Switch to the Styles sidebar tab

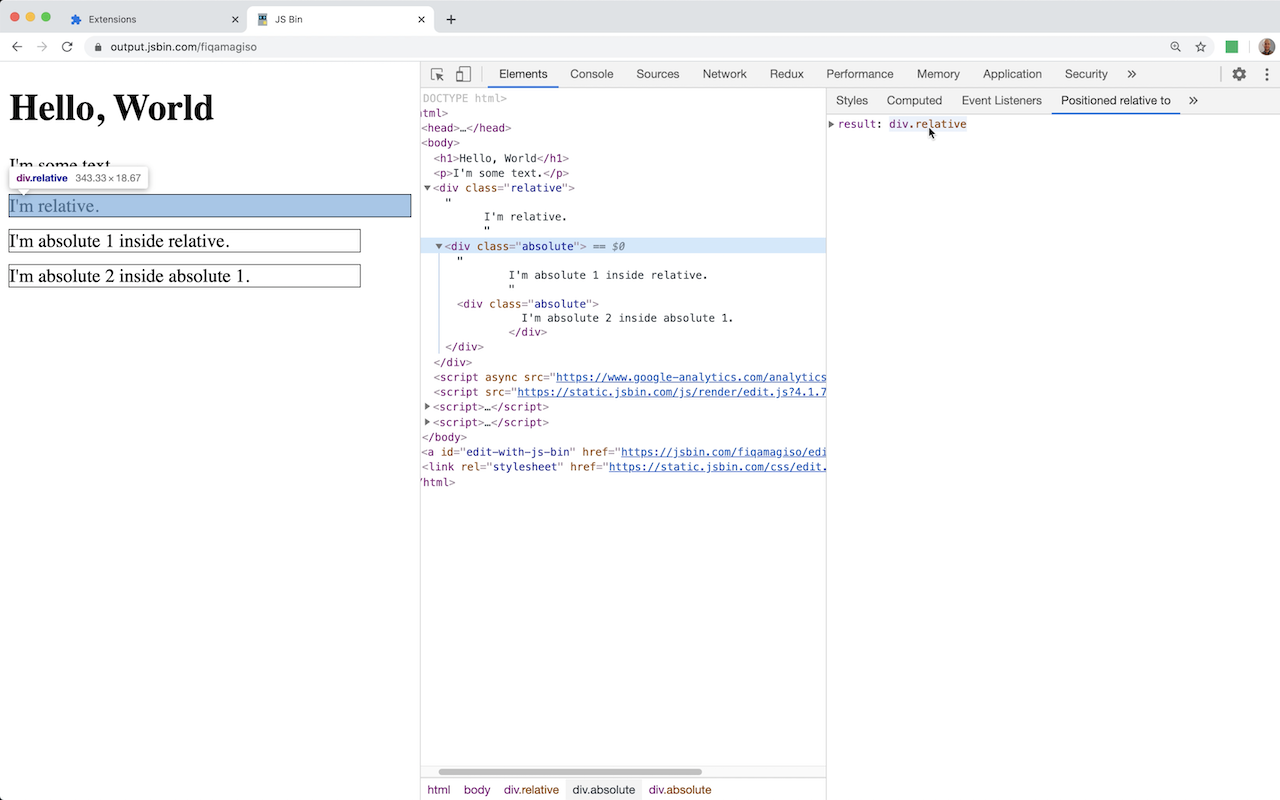click(x=852, y=100)
